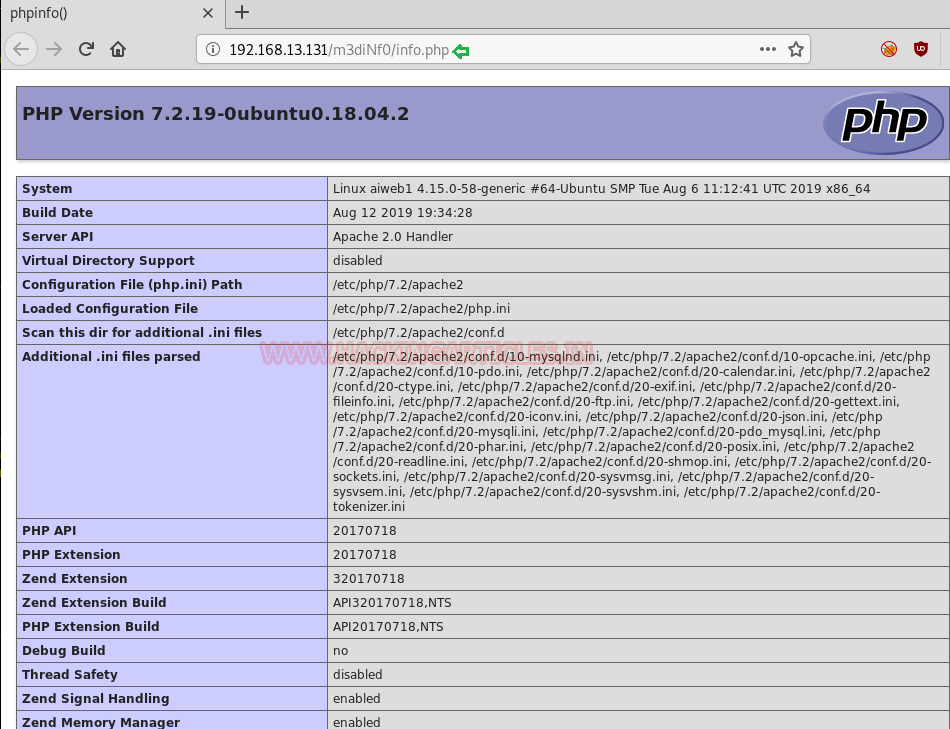Bookmark this page with the star
Screen dimensions: 950x729
pyautogui.click(x=796, y=49)
